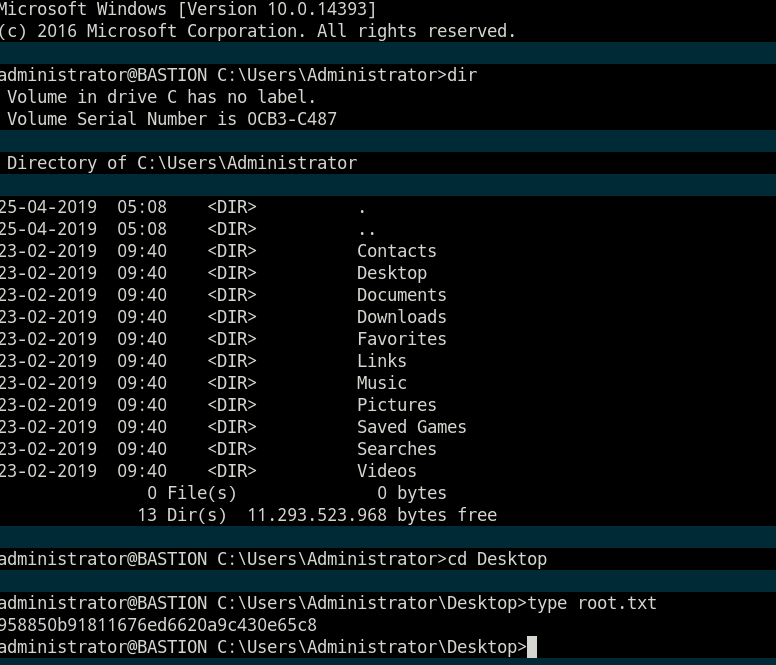Click the Volume Serial Number line
Screen dimensions: 776x665
pyautogui.click(x=171, y=119)
